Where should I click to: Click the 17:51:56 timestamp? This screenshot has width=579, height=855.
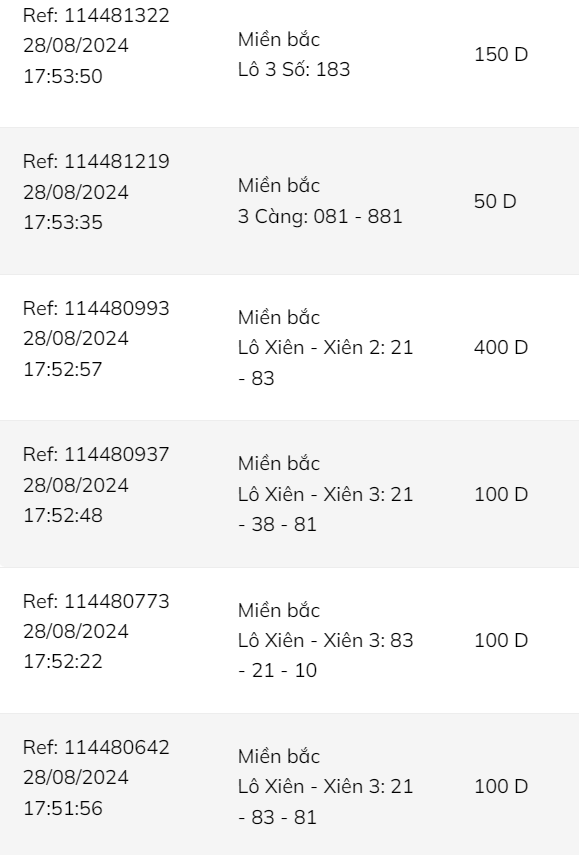coord(63,808)
